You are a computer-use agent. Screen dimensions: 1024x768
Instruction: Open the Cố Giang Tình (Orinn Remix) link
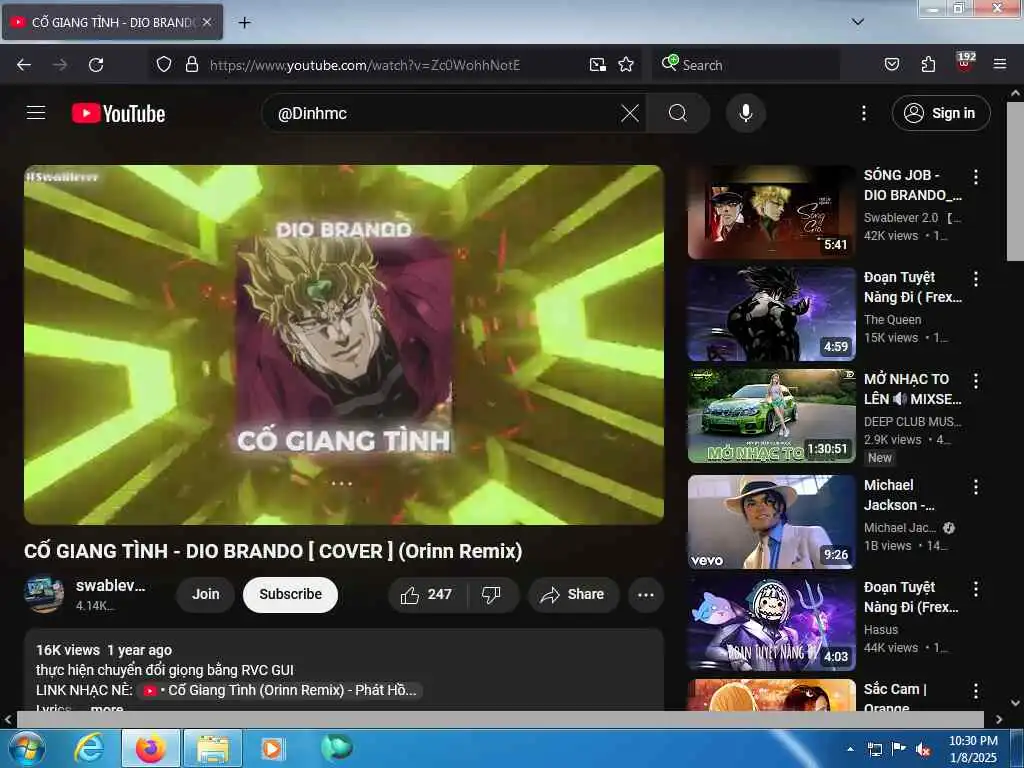point(280,690)
